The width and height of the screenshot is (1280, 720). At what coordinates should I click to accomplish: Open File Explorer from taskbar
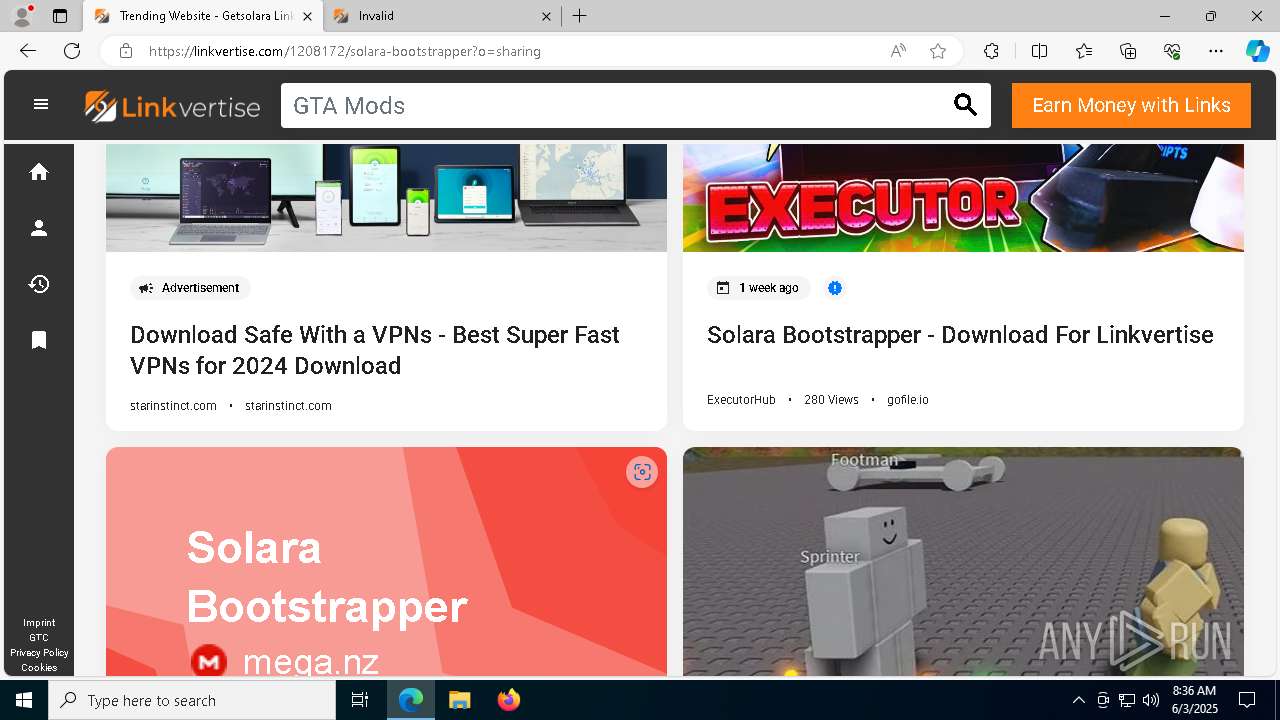click(x=459, y=700)
